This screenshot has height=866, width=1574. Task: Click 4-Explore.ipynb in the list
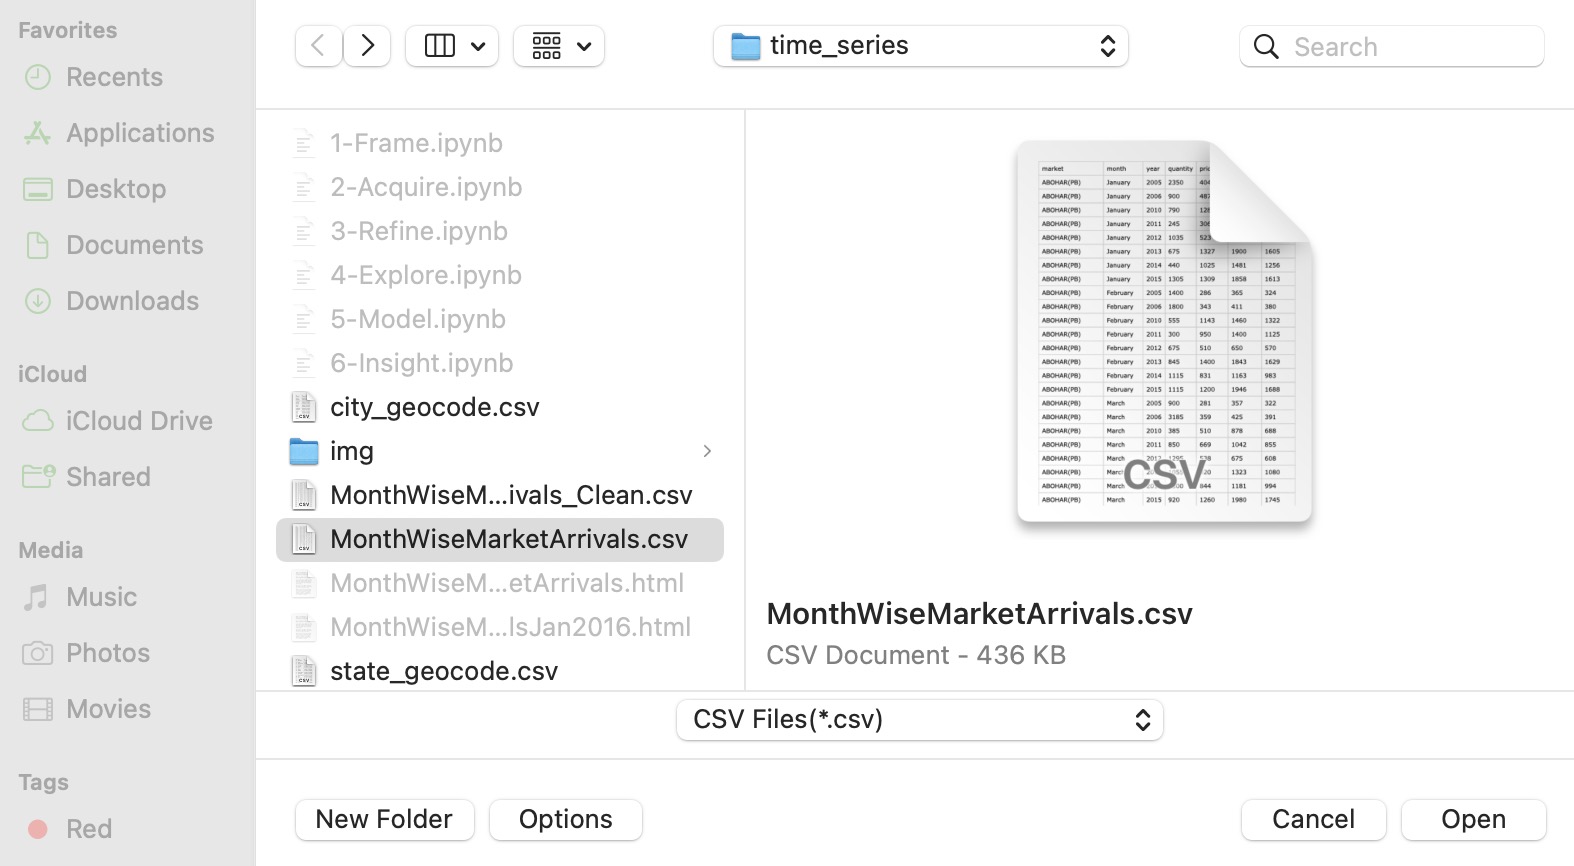point(426,275)
